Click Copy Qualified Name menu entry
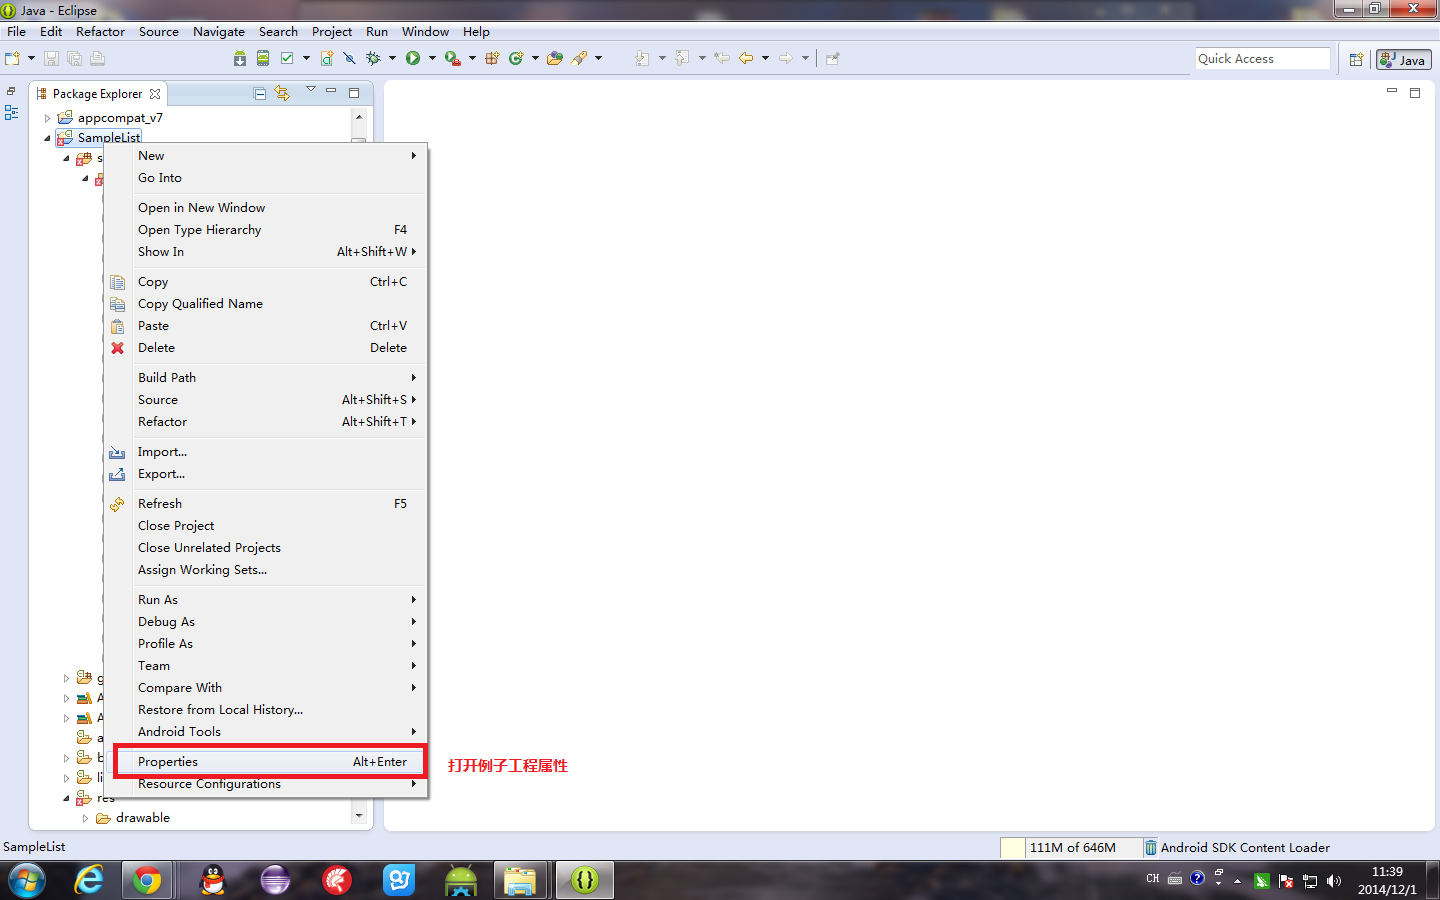The width and height of the screenshot is (1440, 900). coord(265,304)
